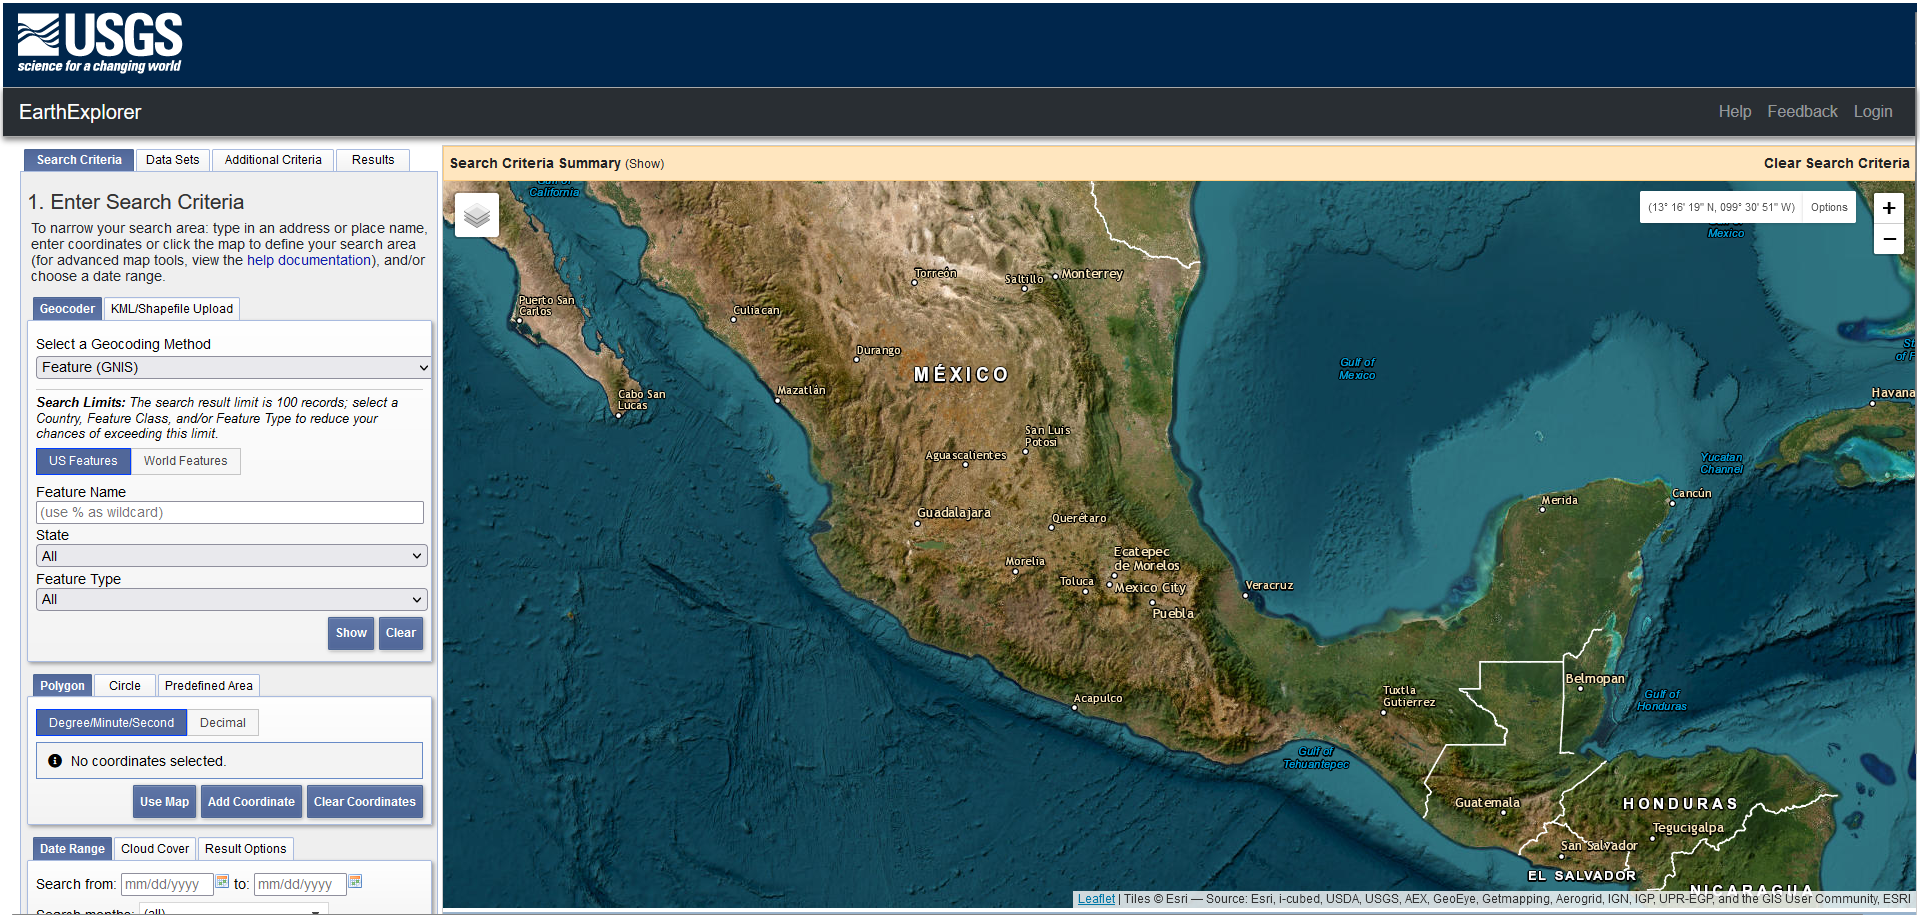Click the Tegucigalpa label on map
1920x915 pixels.
[1688, 828]
